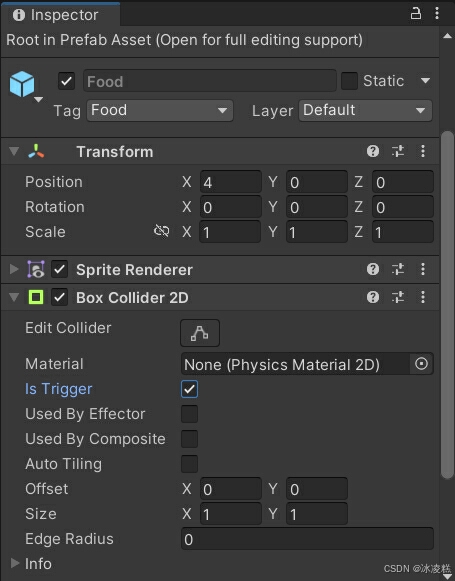Open Transform component more options menu

click(x=423, y=151)
